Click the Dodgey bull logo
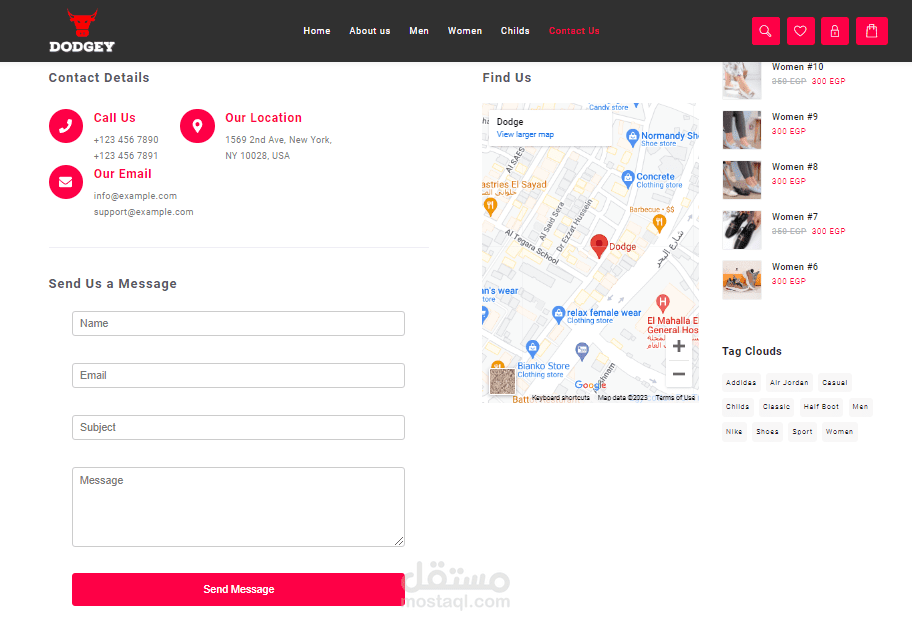 (82, 31)
